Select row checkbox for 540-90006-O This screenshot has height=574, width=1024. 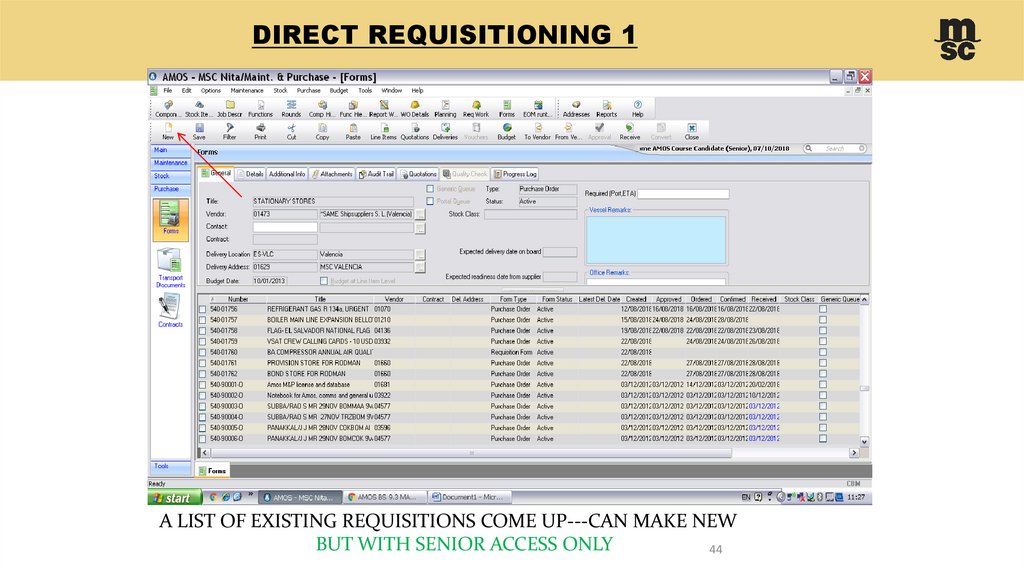(202, 439)
